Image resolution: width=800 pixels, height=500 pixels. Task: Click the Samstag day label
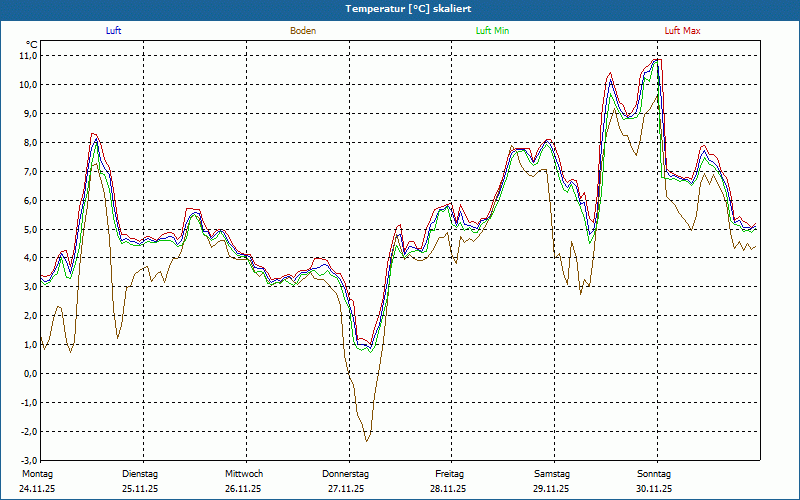(552, 474)
